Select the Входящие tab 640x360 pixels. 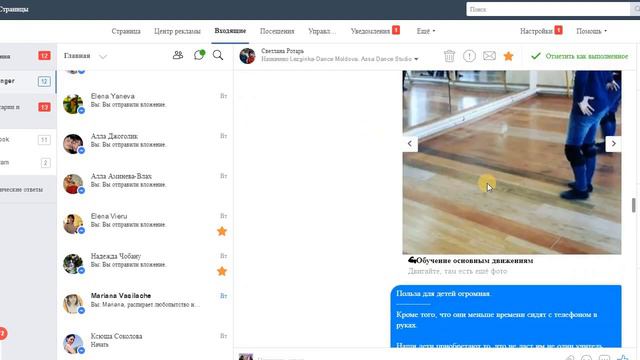tap(230, 31)
